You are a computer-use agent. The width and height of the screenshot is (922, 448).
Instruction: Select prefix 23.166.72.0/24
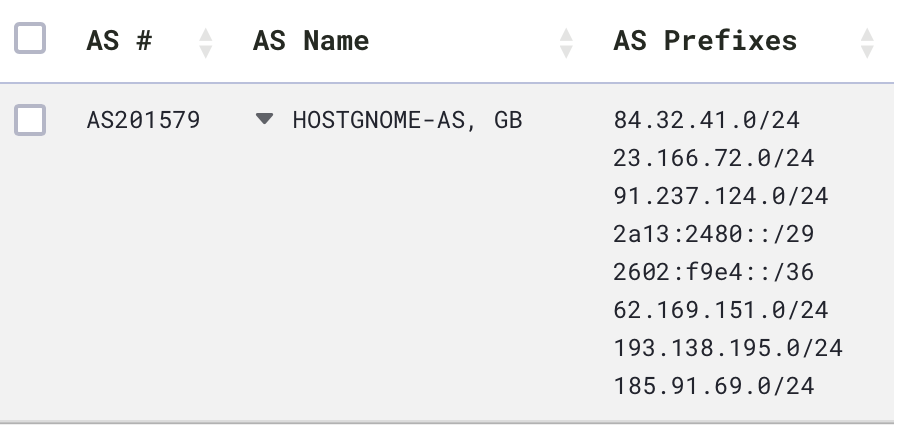point(714,159)
